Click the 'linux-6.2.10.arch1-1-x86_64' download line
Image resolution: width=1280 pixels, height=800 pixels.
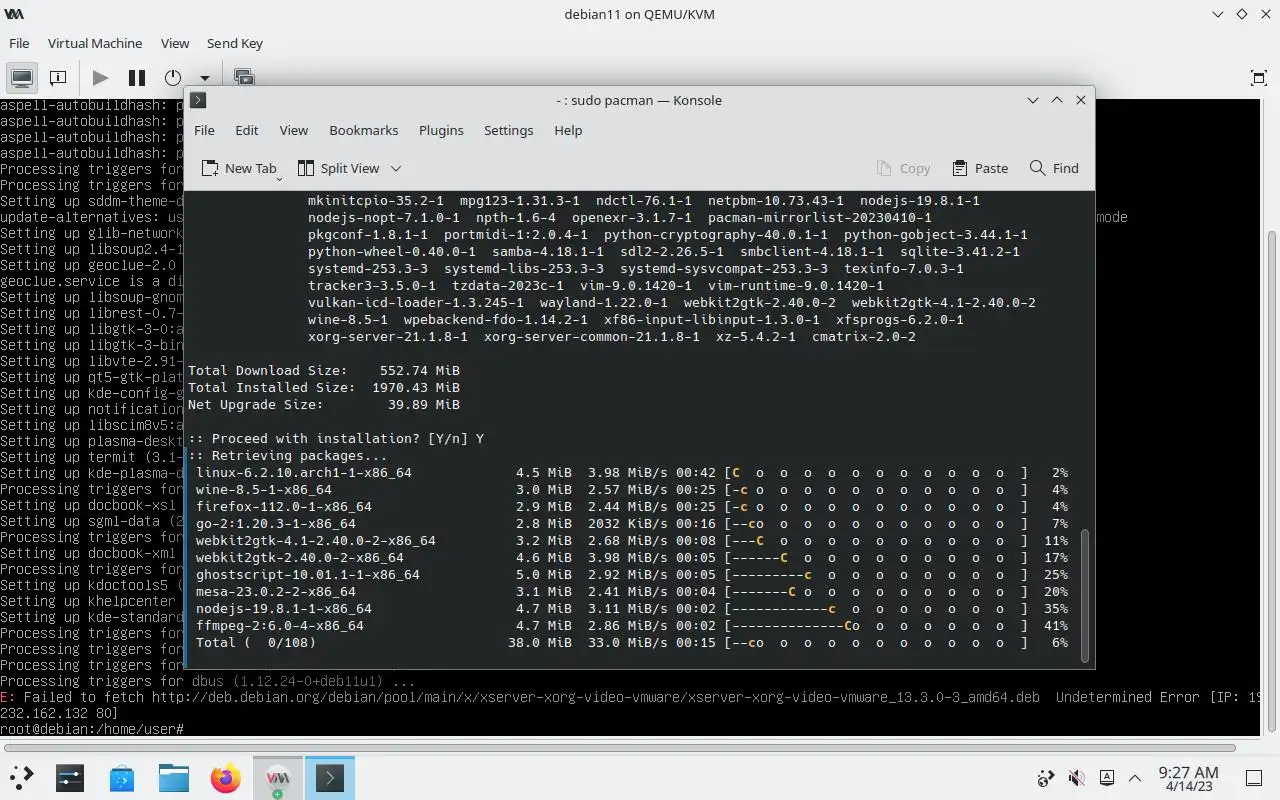click(x=632, y=472)
